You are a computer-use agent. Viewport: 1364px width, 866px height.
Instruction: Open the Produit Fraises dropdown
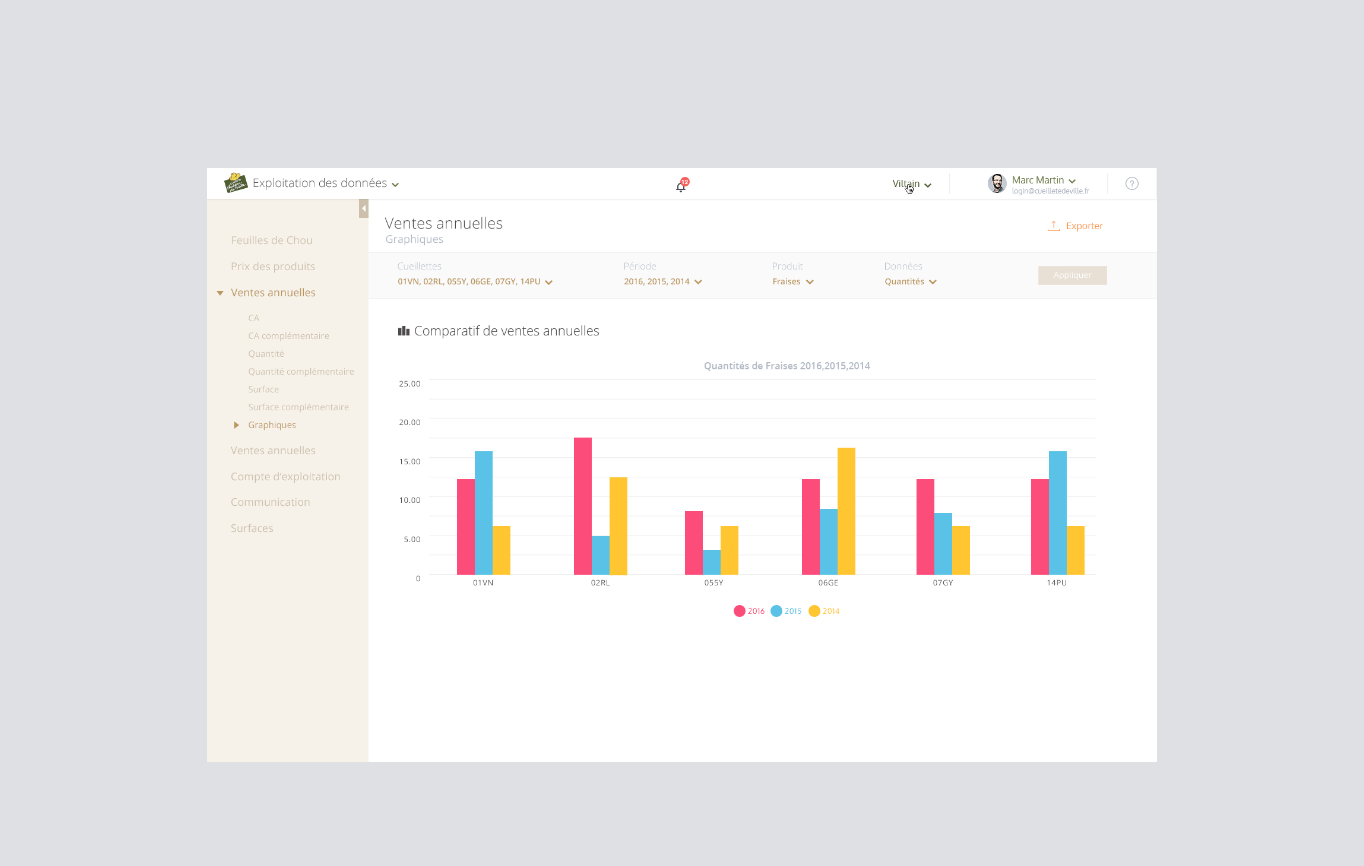pos(793,282)
